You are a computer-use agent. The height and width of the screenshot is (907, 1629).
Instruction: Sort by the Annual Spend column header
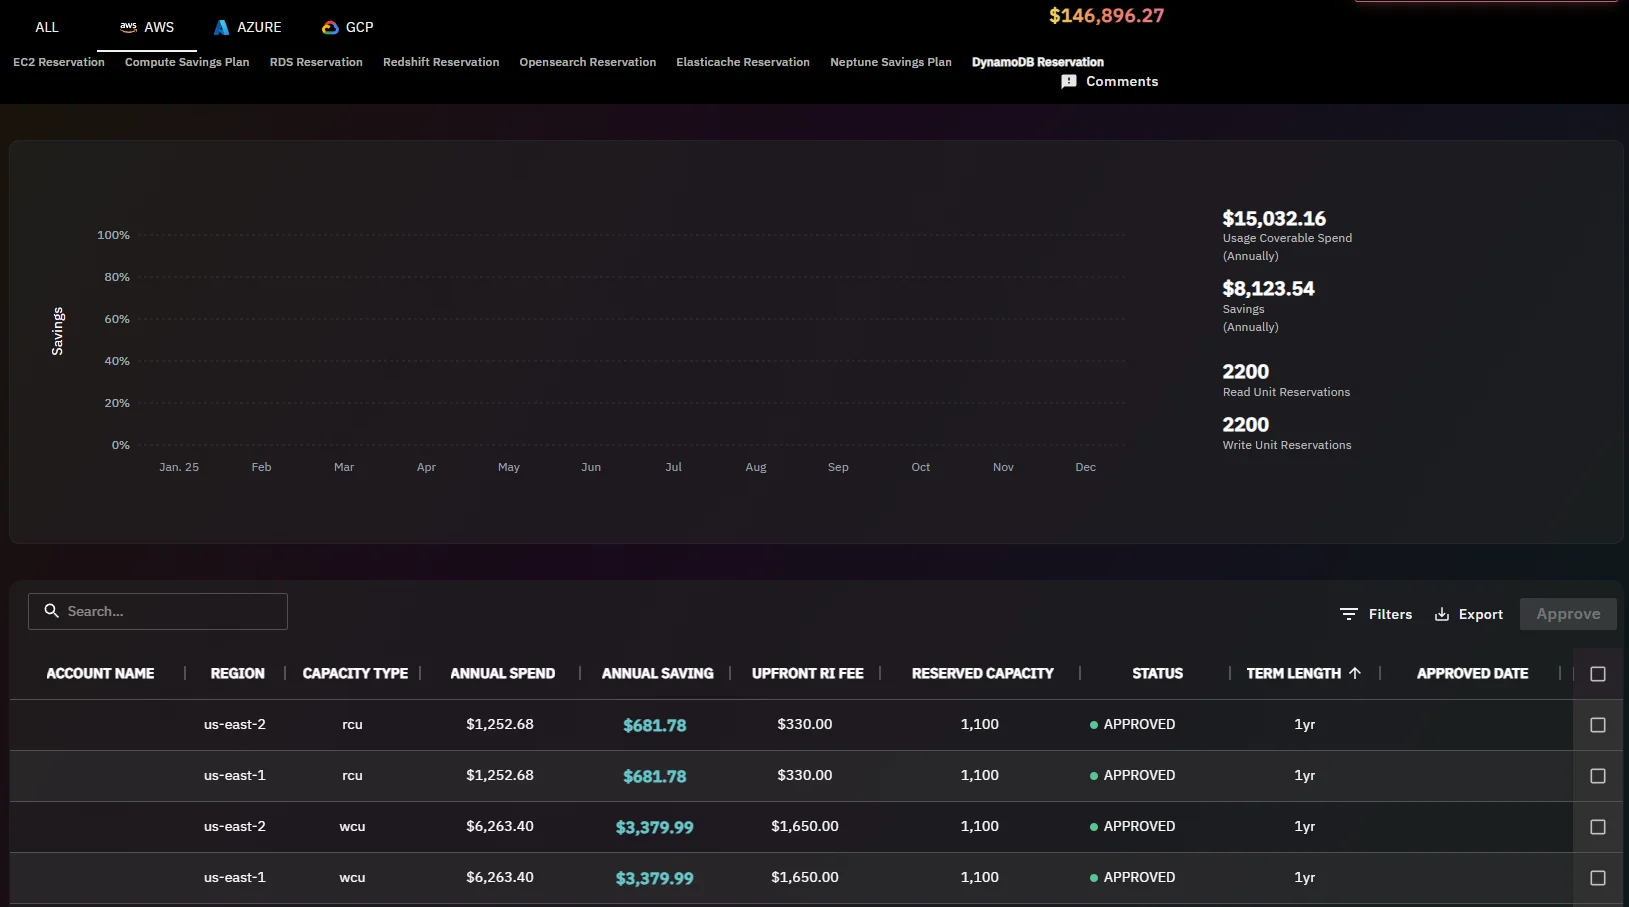pos(502,673)
